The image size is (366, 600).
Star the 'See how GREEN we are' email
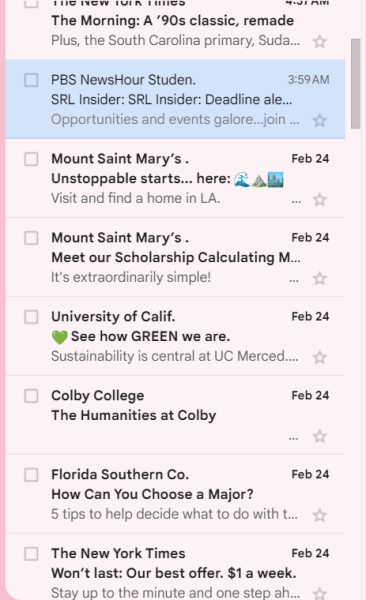(320, 357)
